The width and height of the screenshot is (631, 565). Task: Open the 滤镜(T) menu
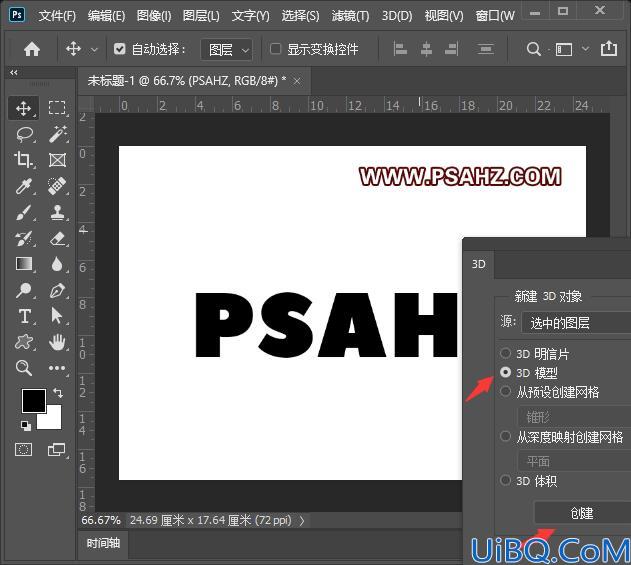(350, 16)
